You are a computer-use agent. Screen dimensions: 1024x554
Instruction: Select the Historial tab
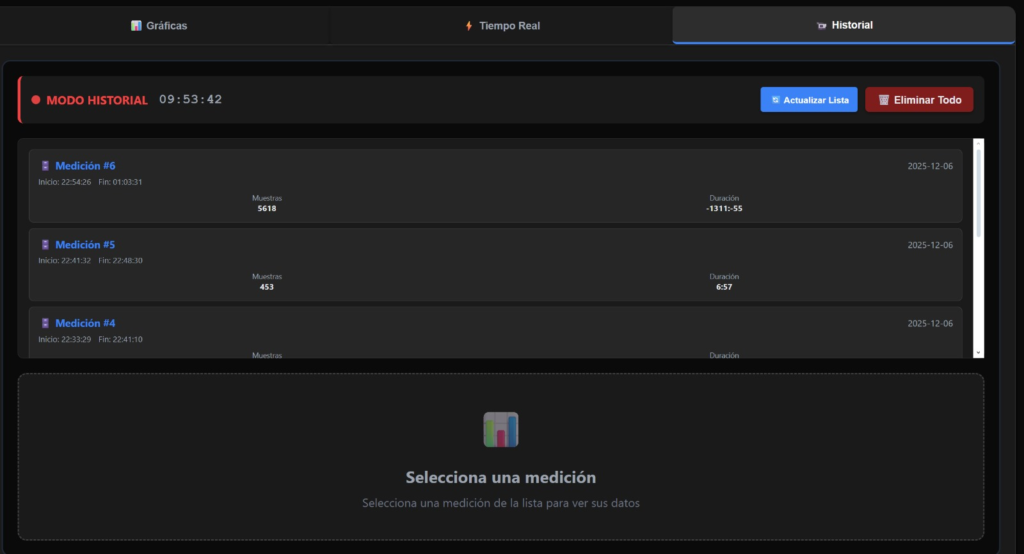843,25
